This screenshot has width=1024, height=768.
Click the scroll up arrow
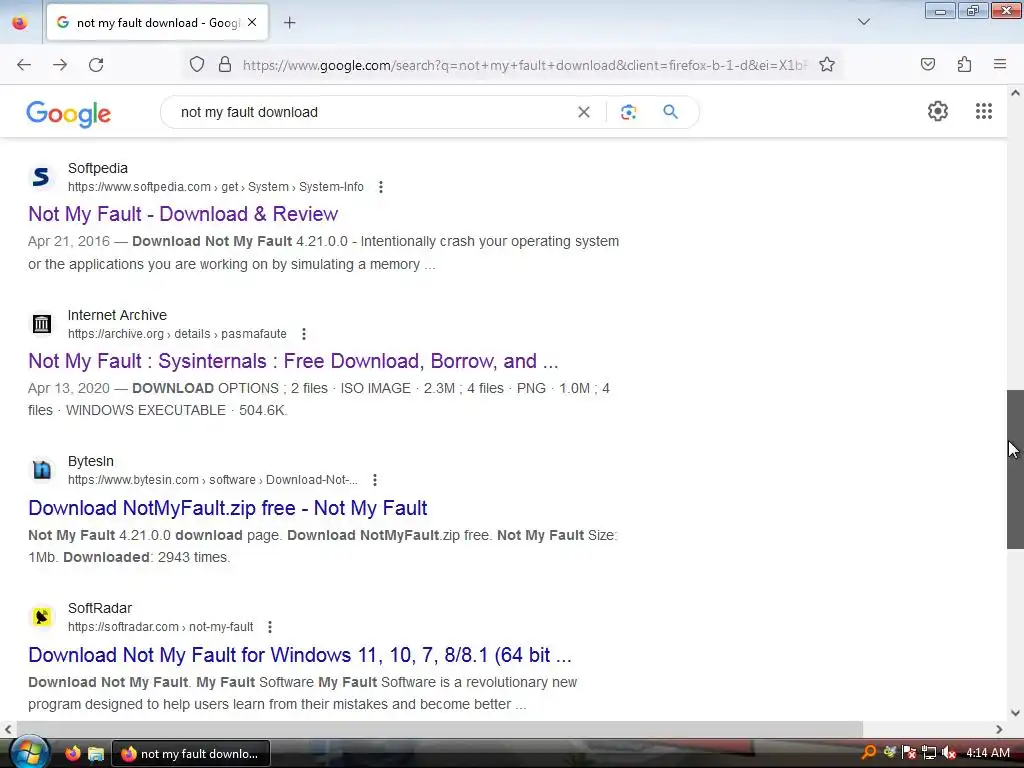[1016, 93]
